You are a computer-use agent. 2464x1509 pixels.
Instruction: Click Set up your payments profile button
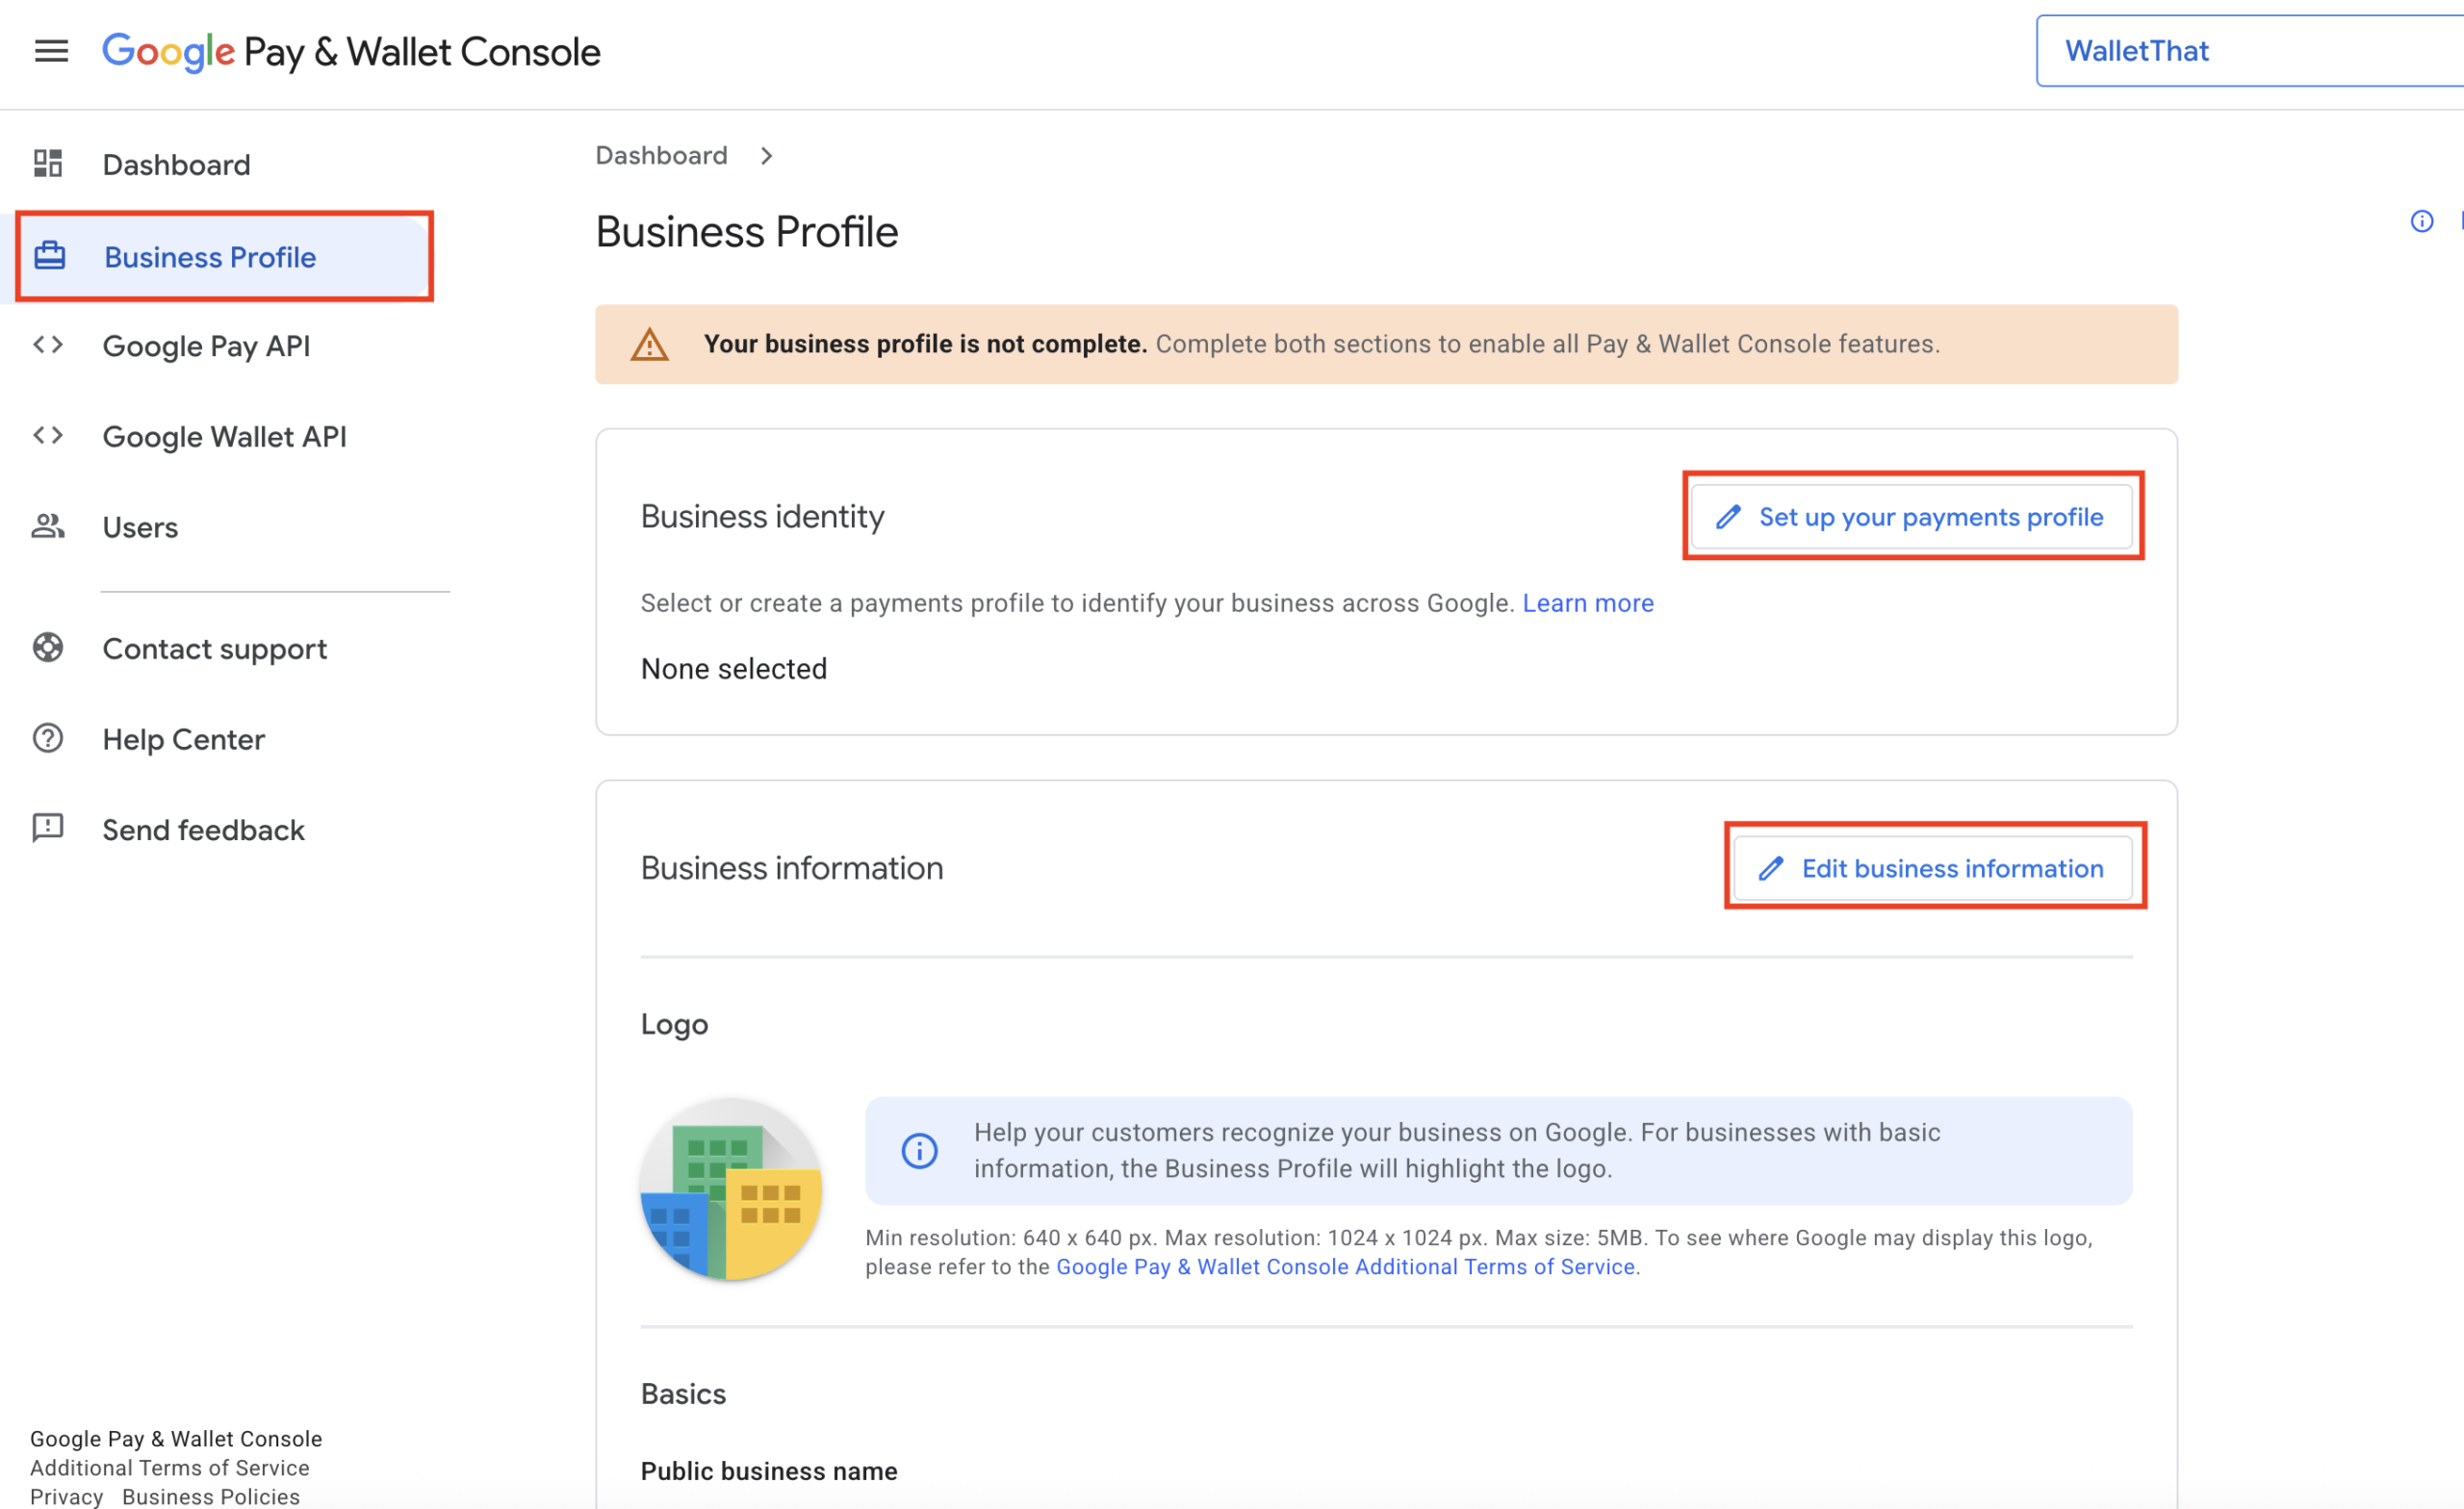point(1912,517)
